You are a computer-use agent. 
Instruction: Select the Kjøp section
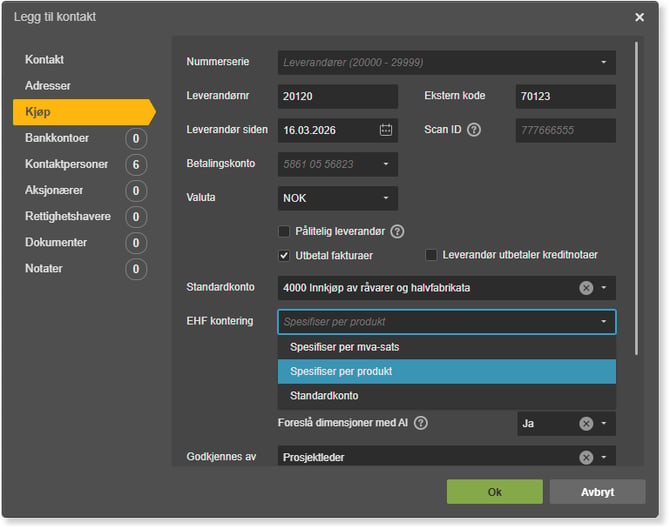84,112
